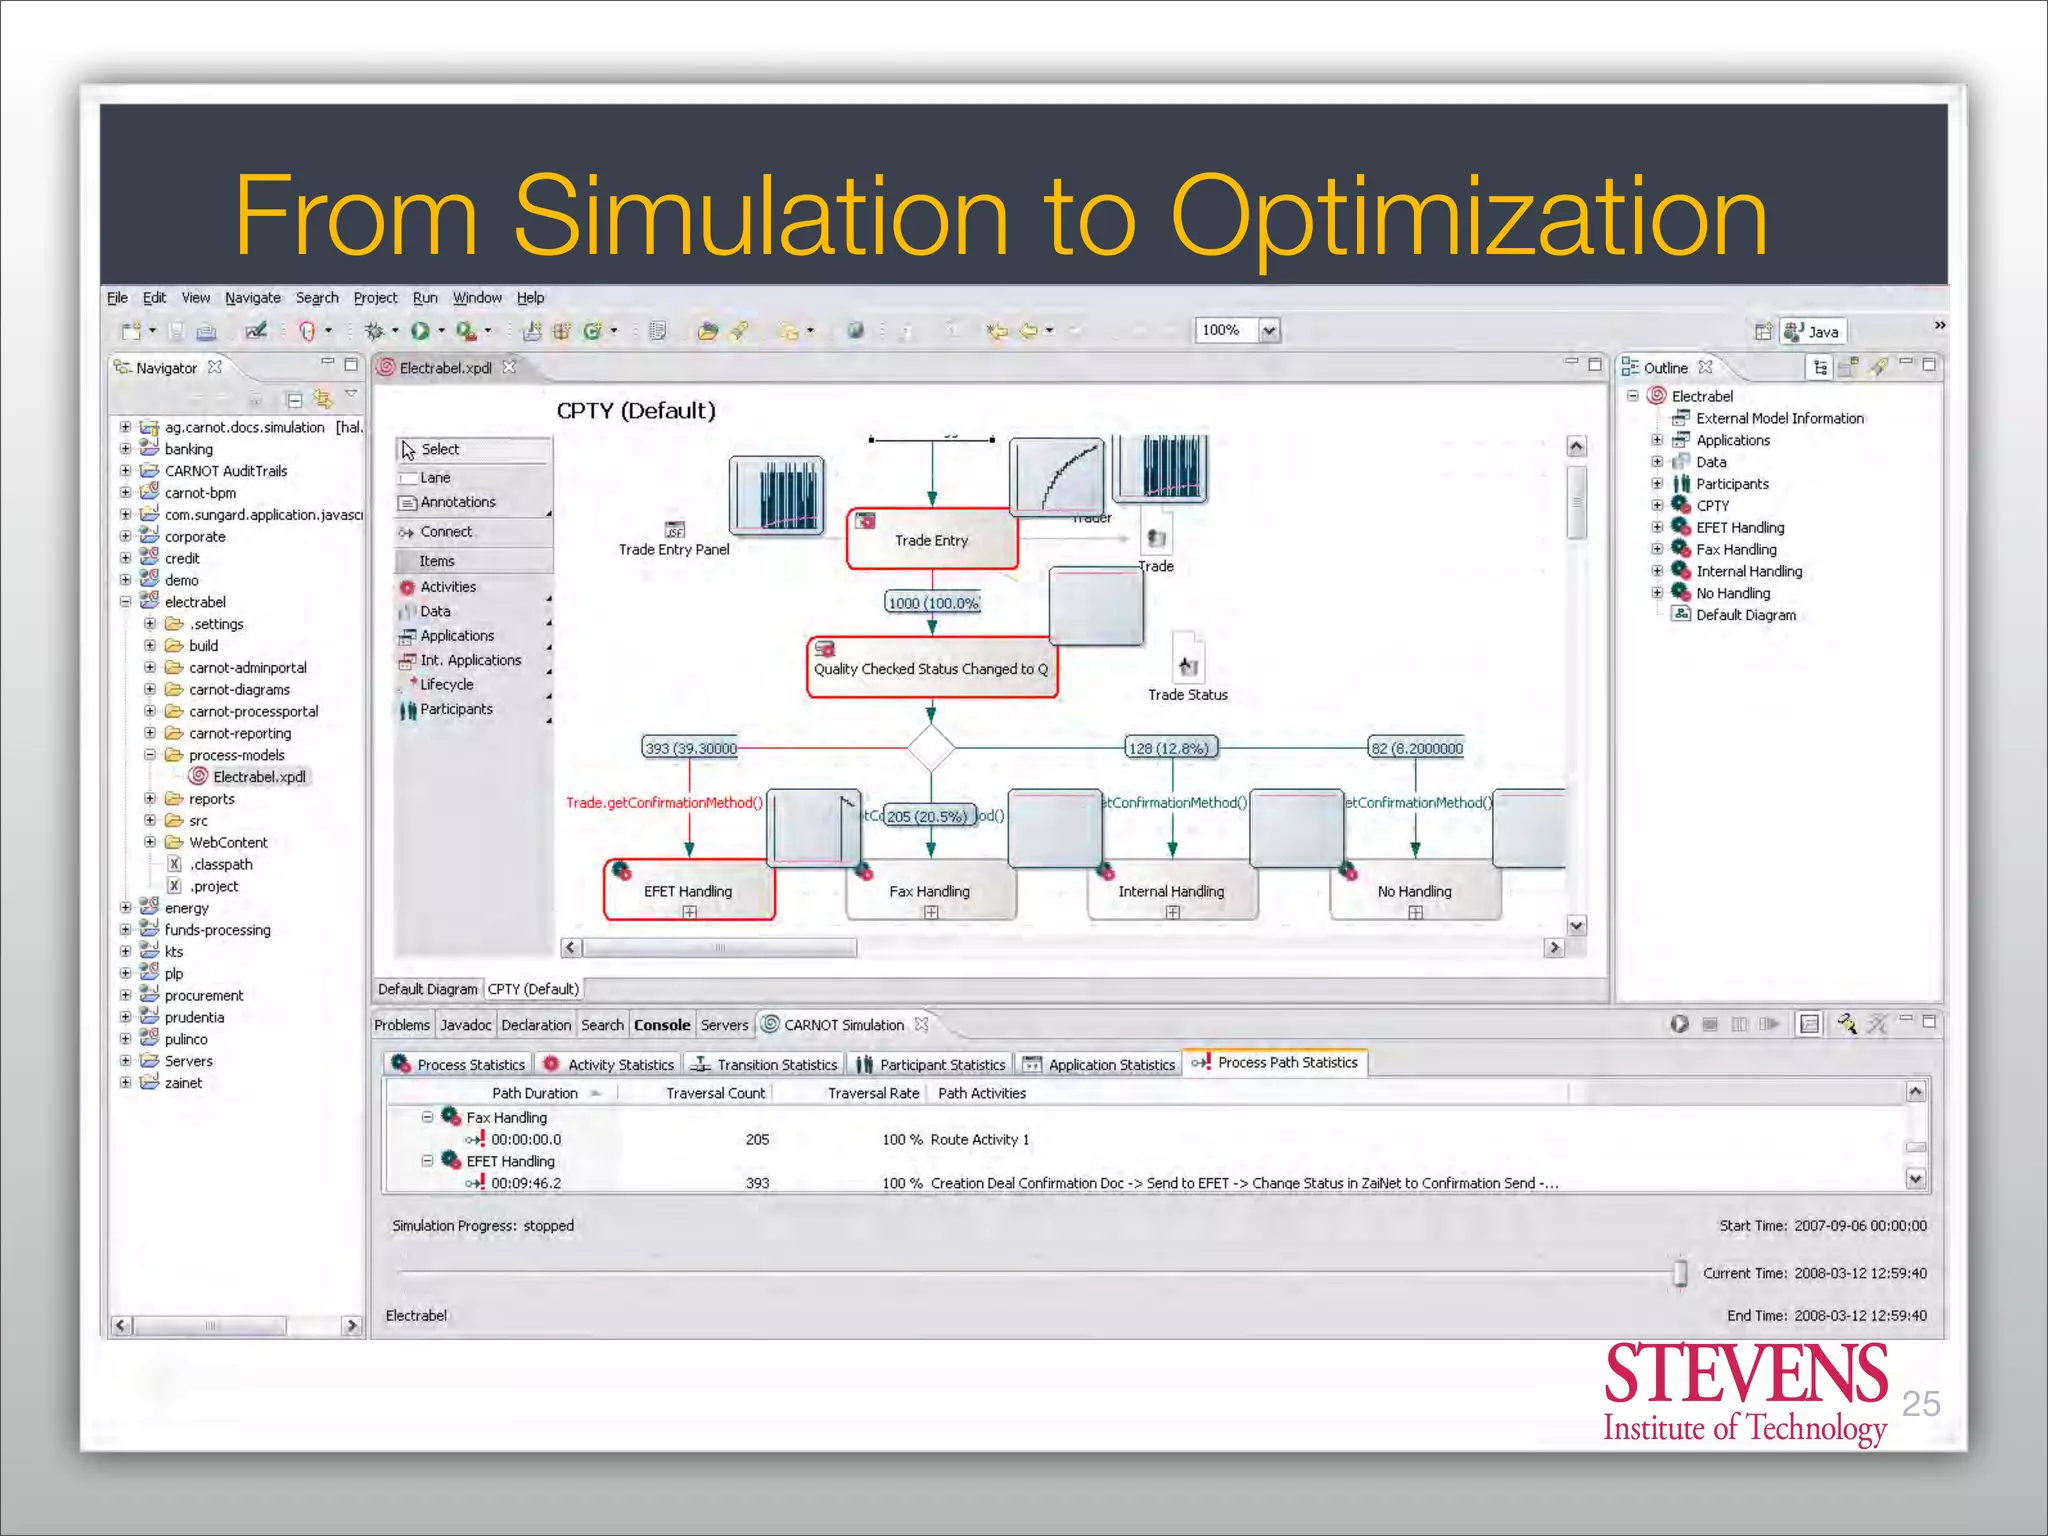Click the Java perspective button
The height and width of the screenshot is (1536, 2048).
click(x=1813, y=332)
